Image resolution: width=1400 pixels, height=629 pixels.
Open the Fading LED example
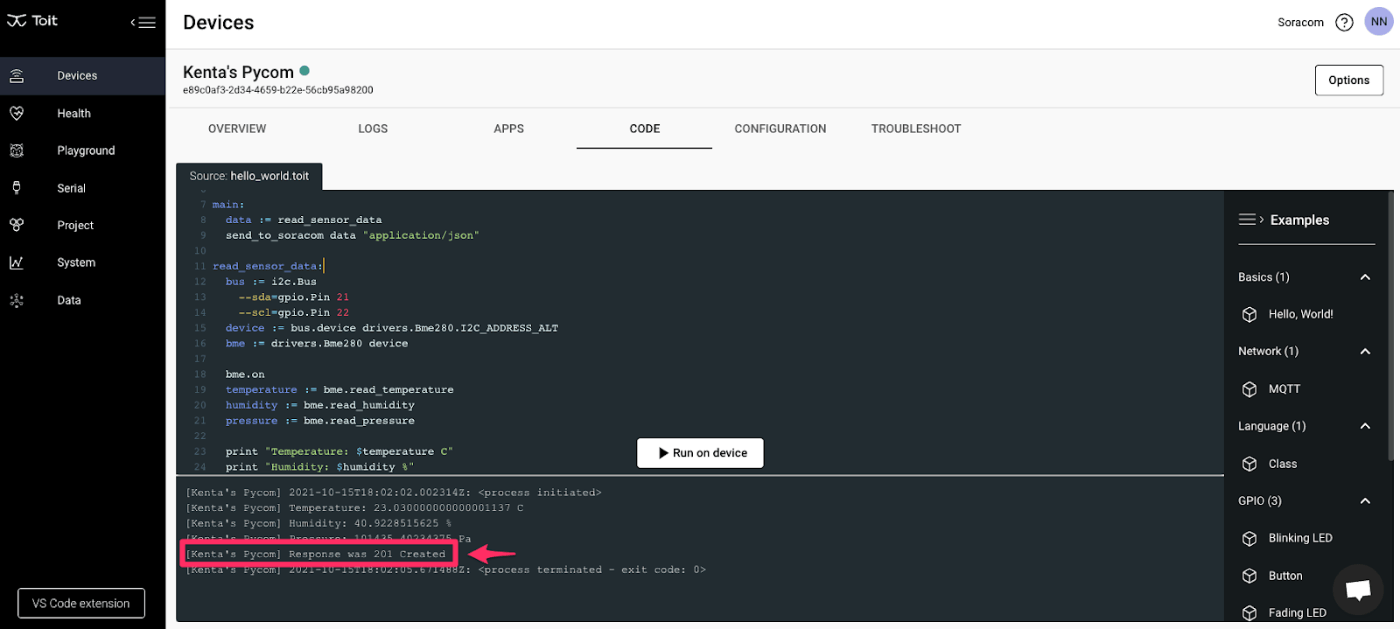1297,613
